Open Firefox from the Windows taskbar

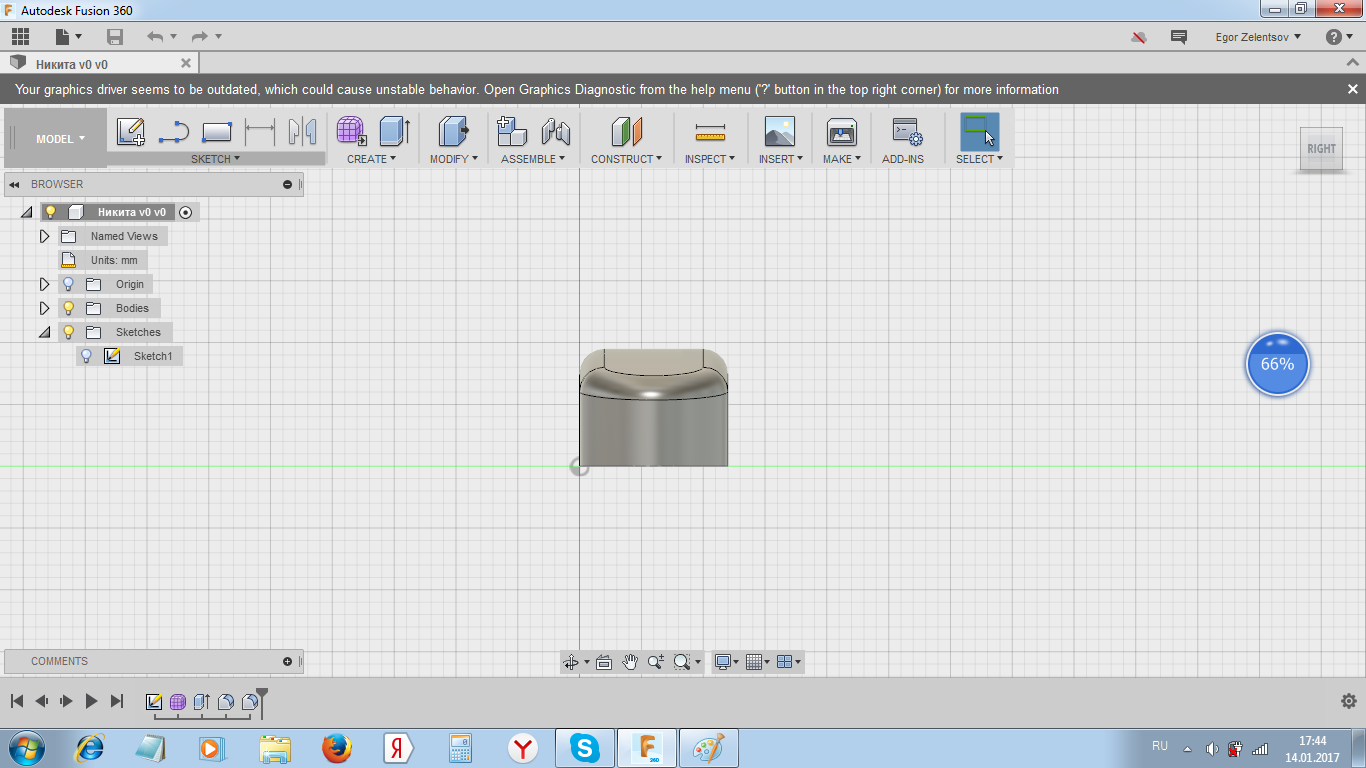click(x=337, y=748)
